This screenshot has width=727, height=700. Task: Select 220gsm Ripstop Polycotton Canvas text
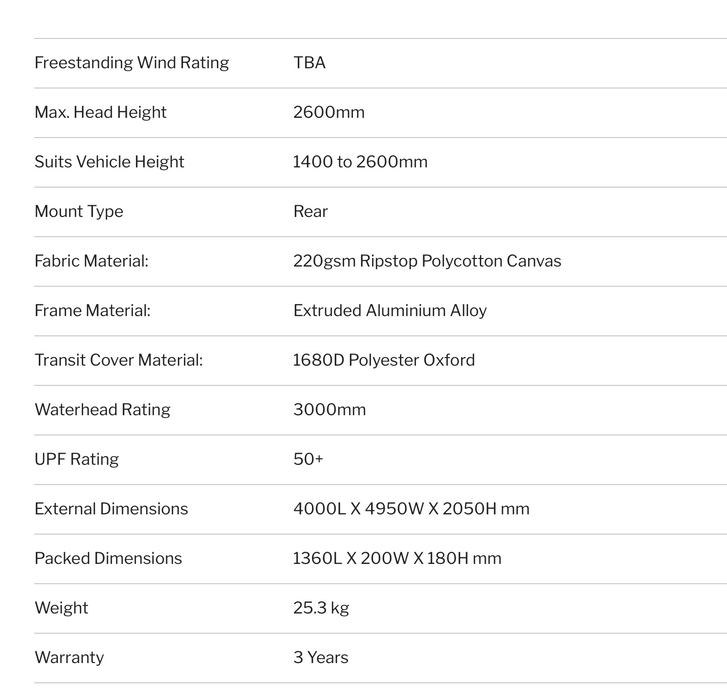[x=427, y=261]
